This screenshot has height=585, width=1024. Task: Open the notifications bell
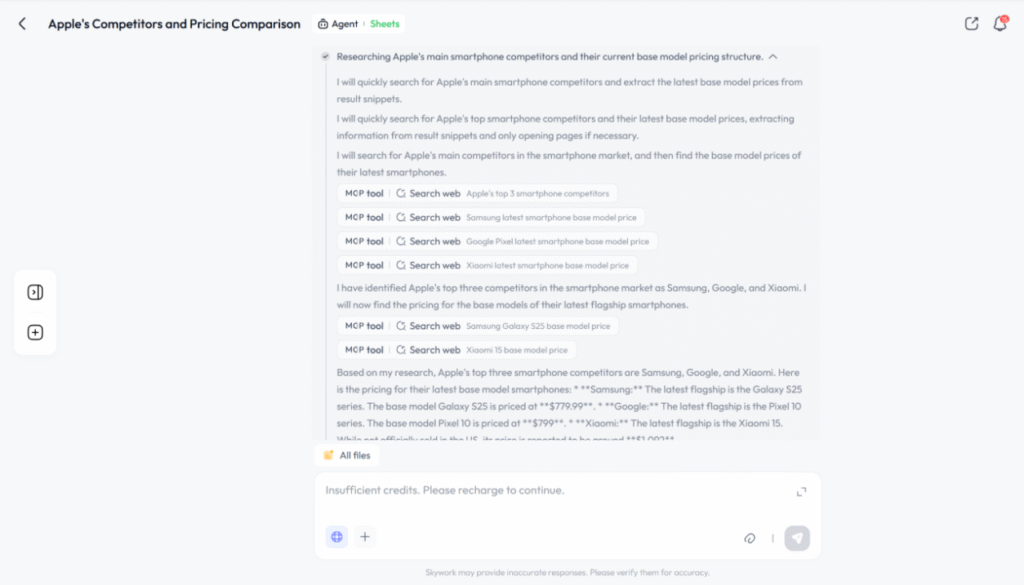(1000, 24)
